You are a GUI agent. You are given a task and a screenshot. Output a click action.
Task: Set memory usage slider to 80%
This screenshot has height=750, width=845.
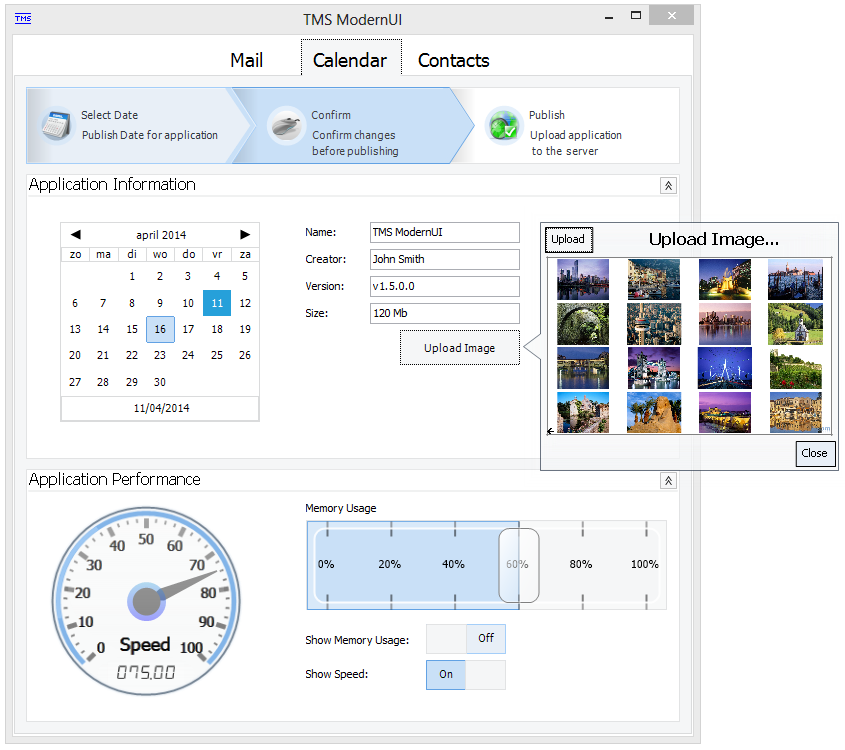[x=582, y=565]
